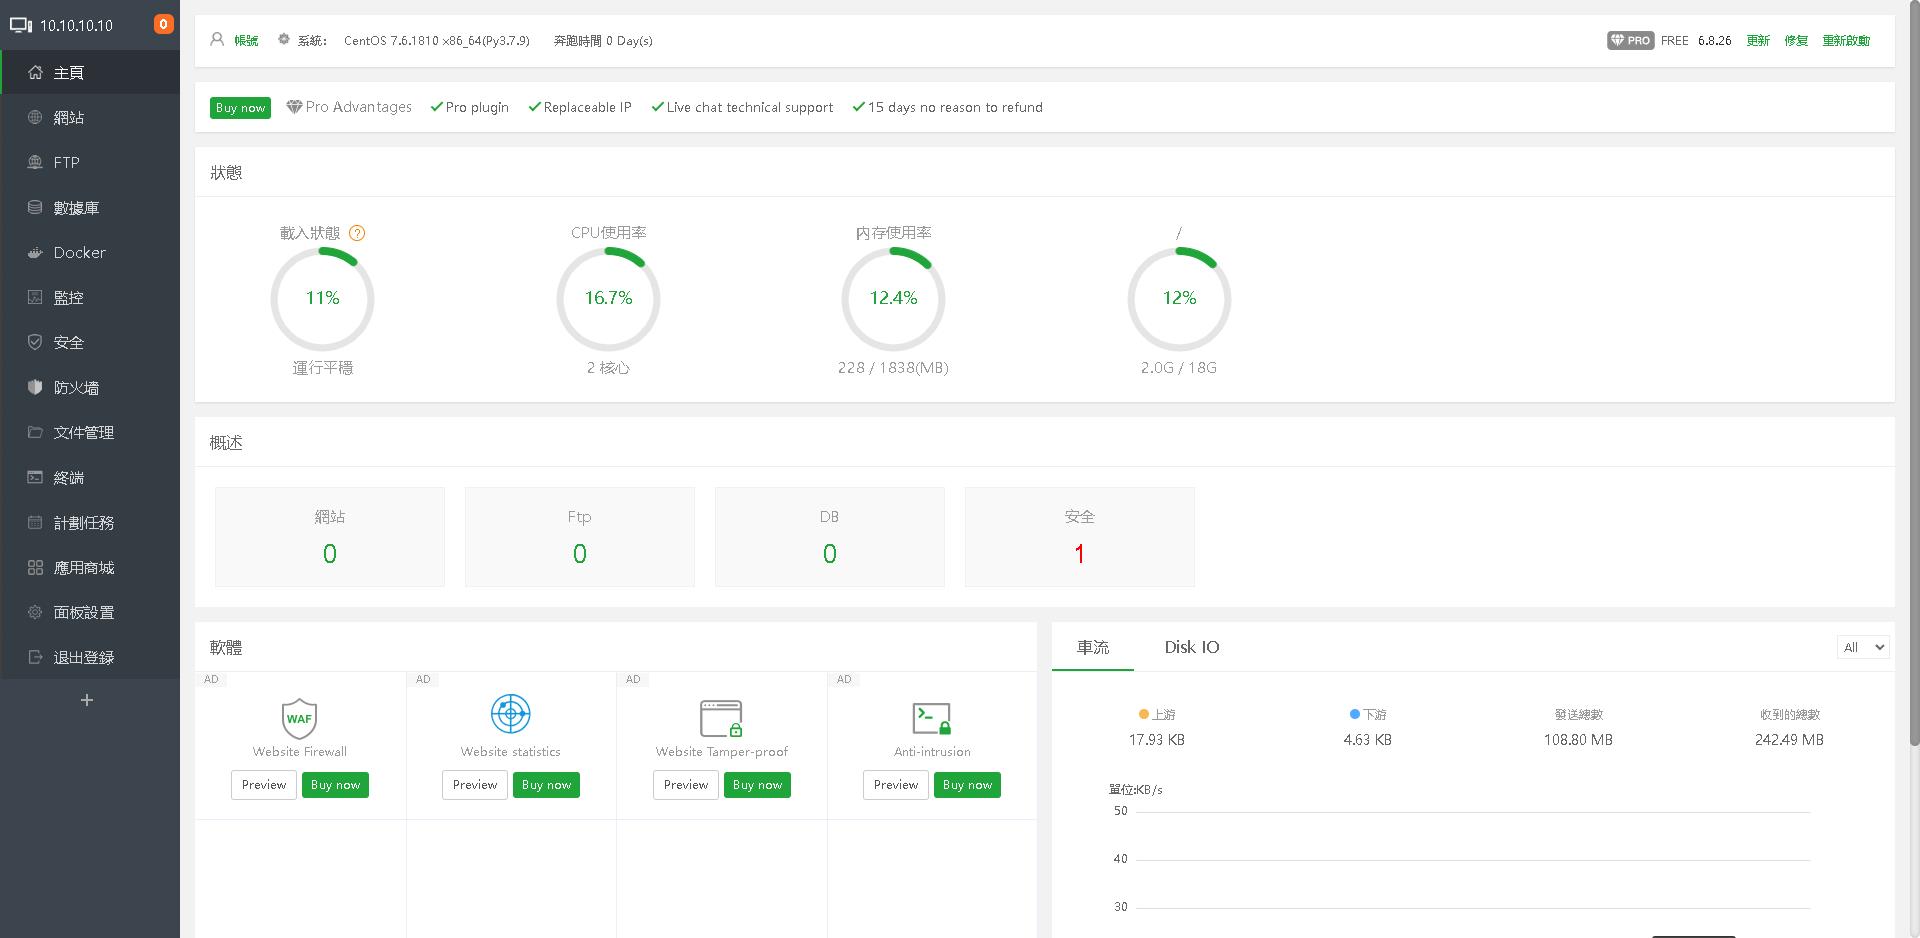Viewport: 1920px width, 938px height.
Task: Click the 監控 monitoring icon
Action: coord(35,298)
